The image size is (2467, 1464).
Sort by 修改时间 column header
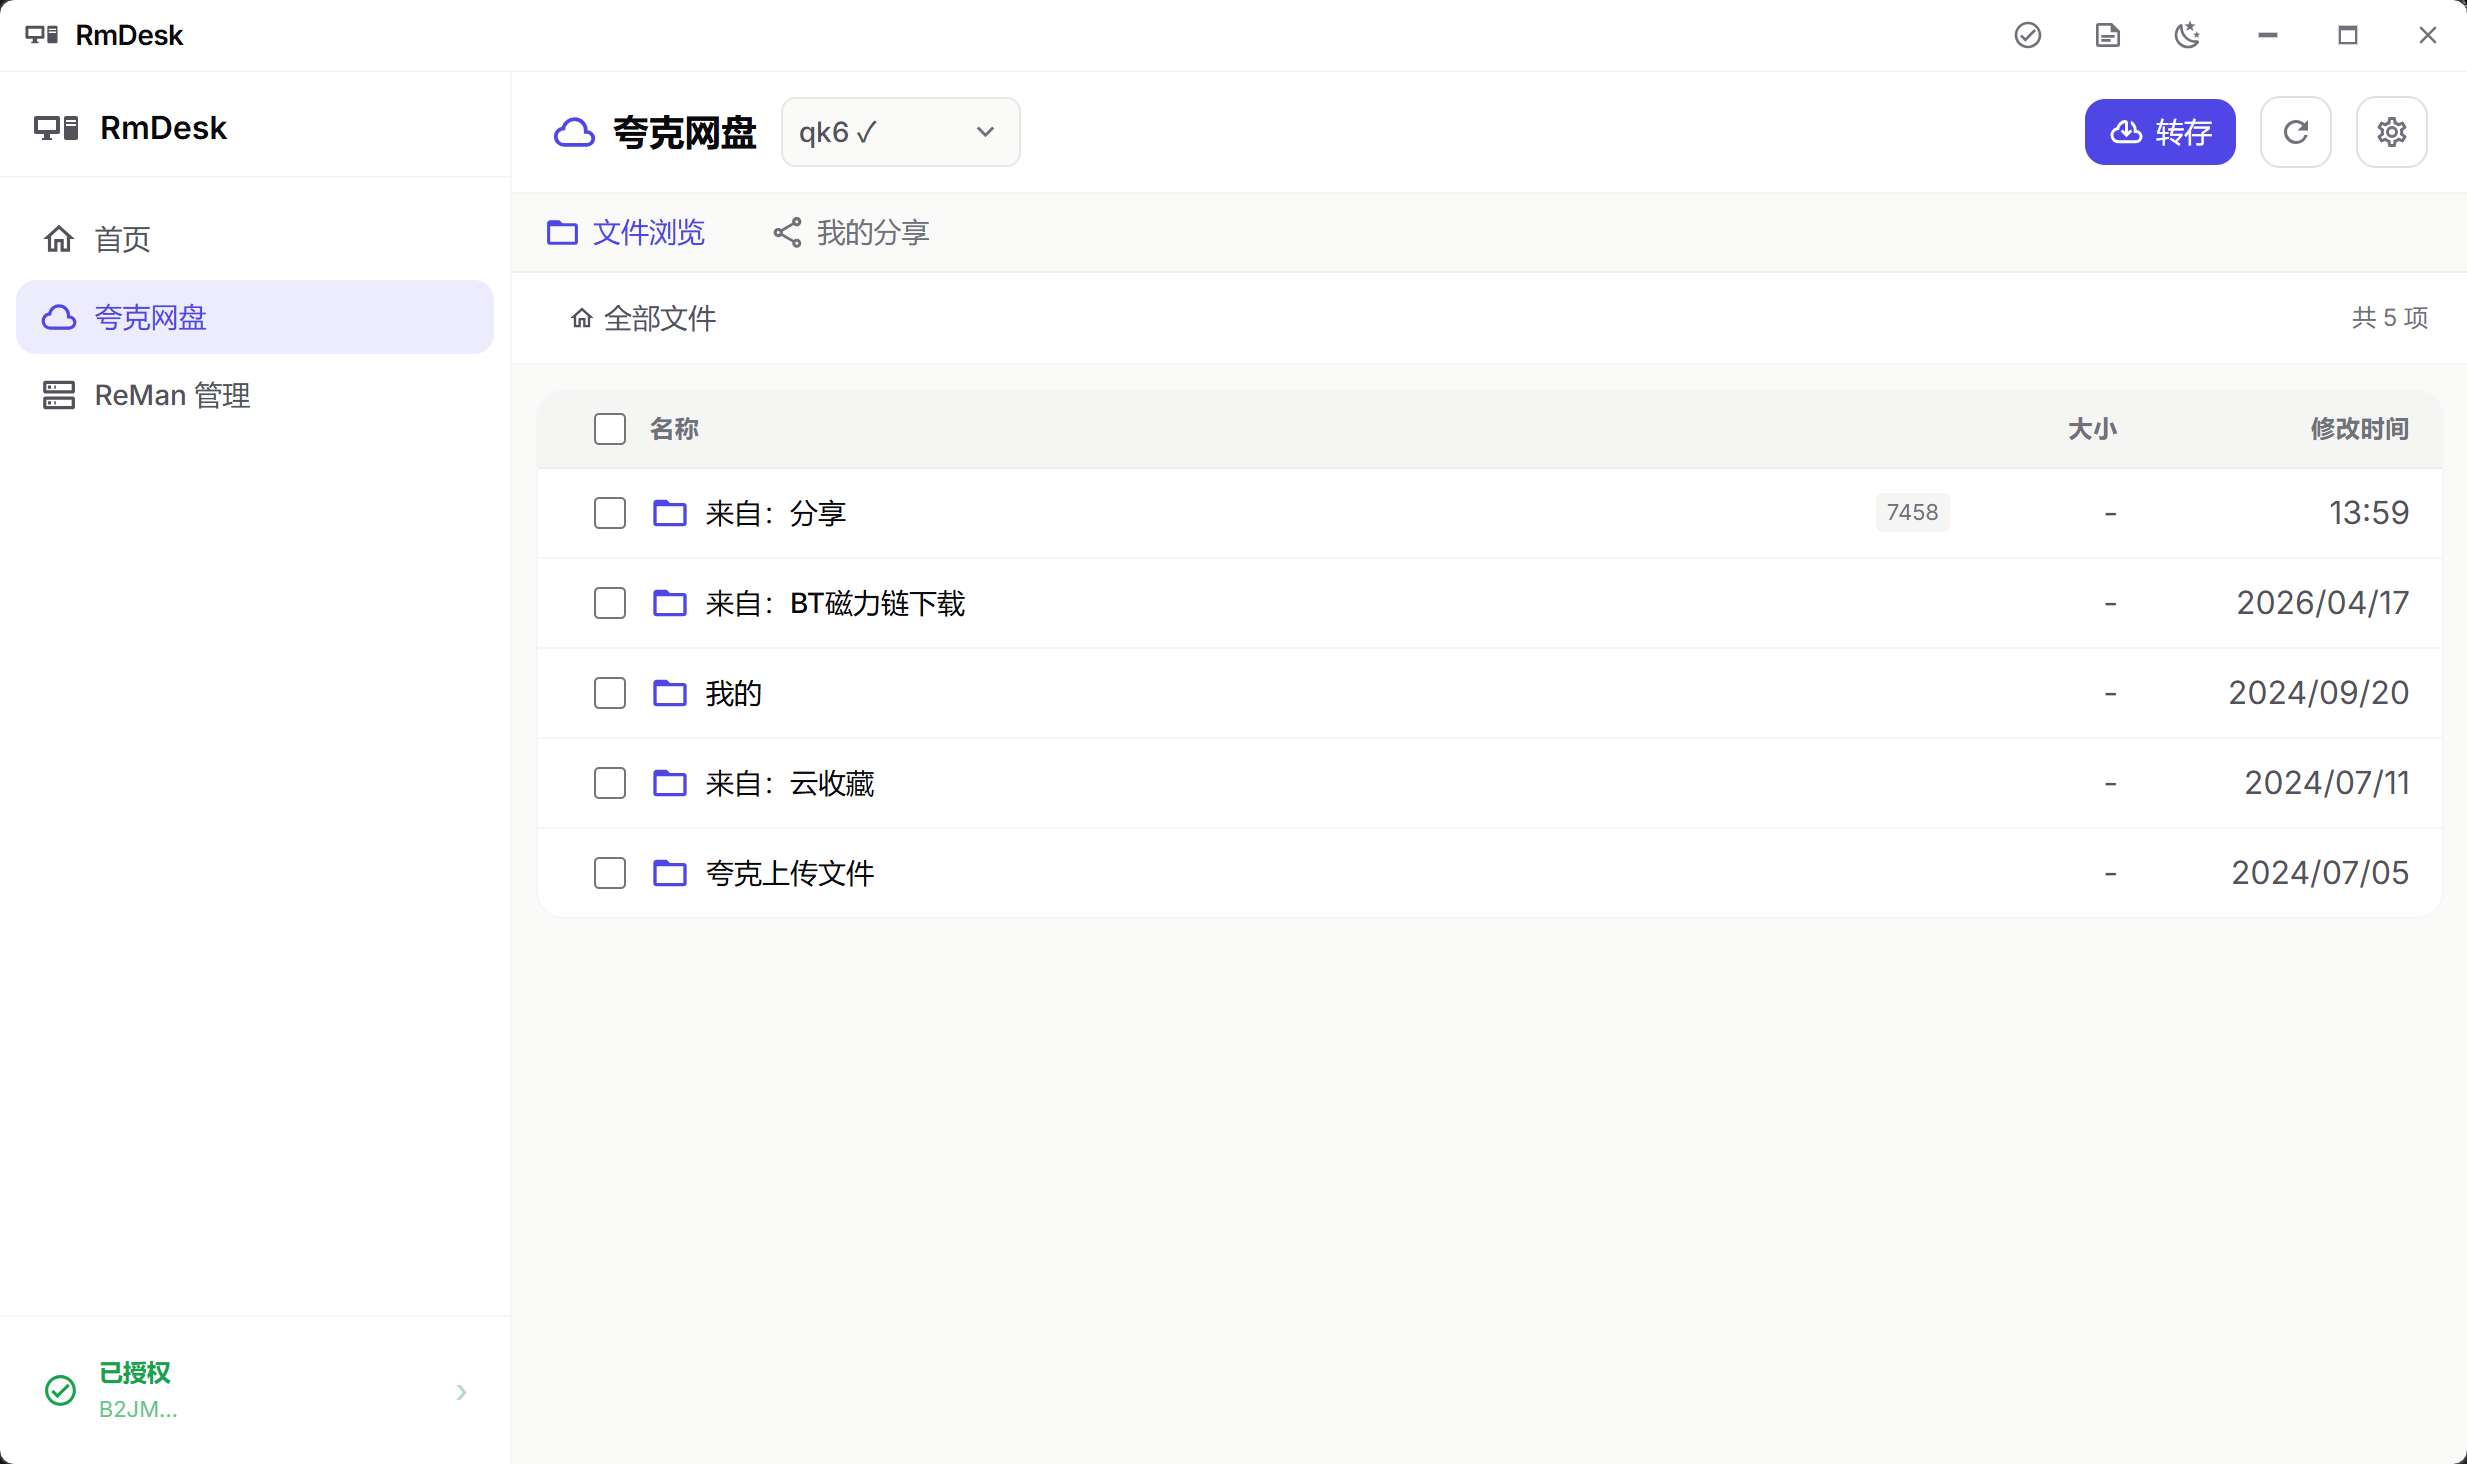[x=2359, y=429]
